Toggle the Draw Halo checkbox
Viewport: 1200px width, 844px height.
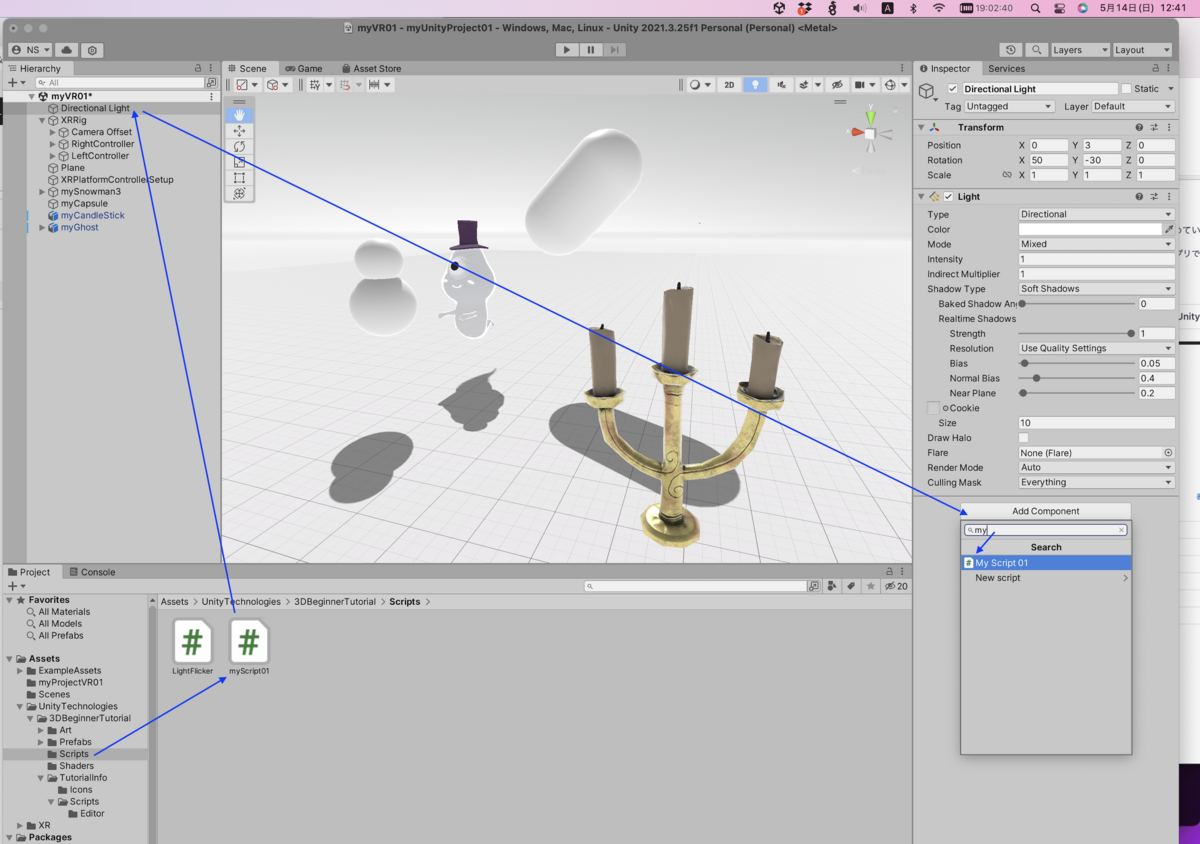coord(1023,438)
